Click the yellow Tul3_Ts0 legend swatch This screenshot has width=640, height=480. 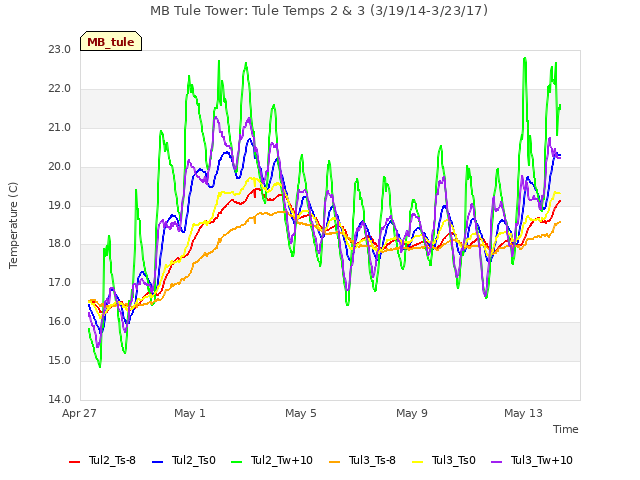(417, 462)
